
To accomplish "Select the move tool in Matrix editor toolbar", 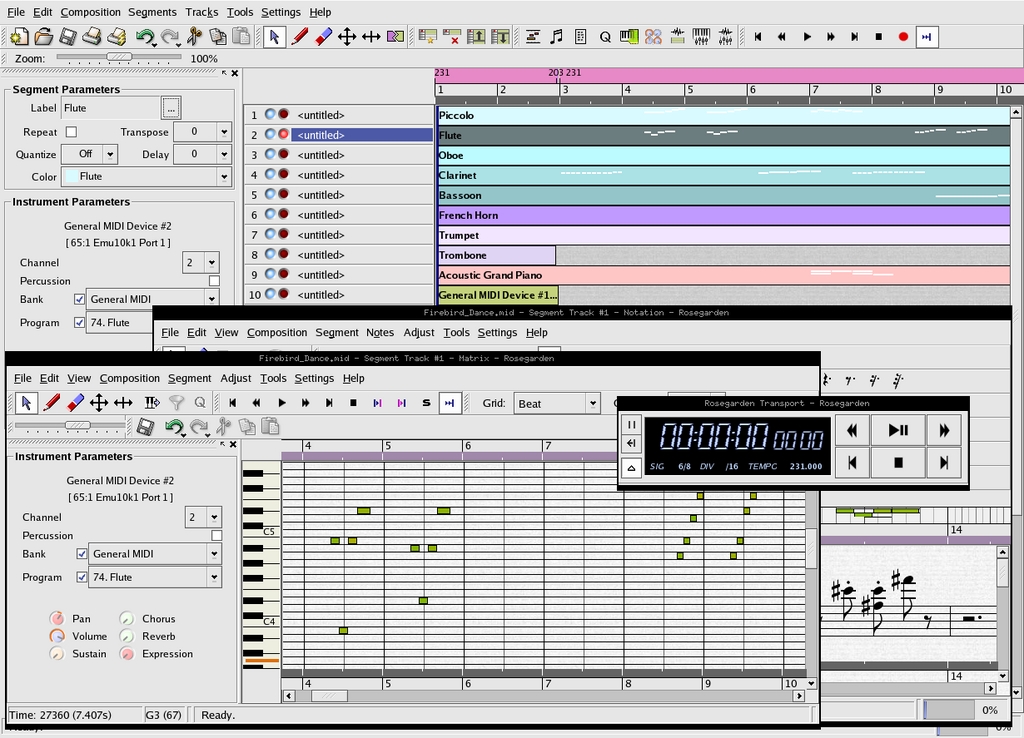I will pos(99,403).
